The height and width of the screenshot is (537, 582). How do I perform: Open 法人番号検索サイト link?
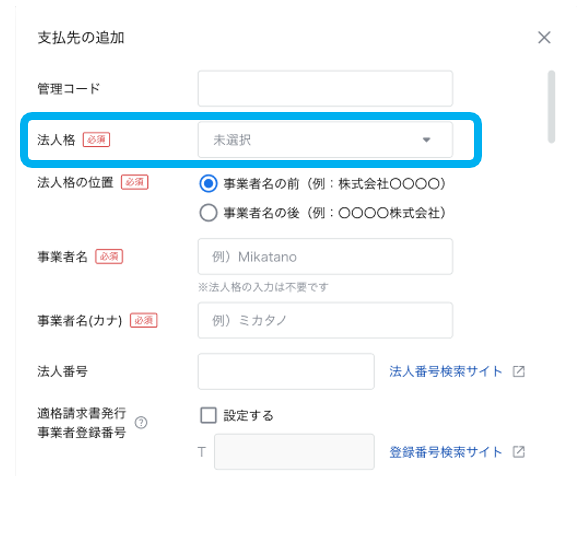(445, 371)
